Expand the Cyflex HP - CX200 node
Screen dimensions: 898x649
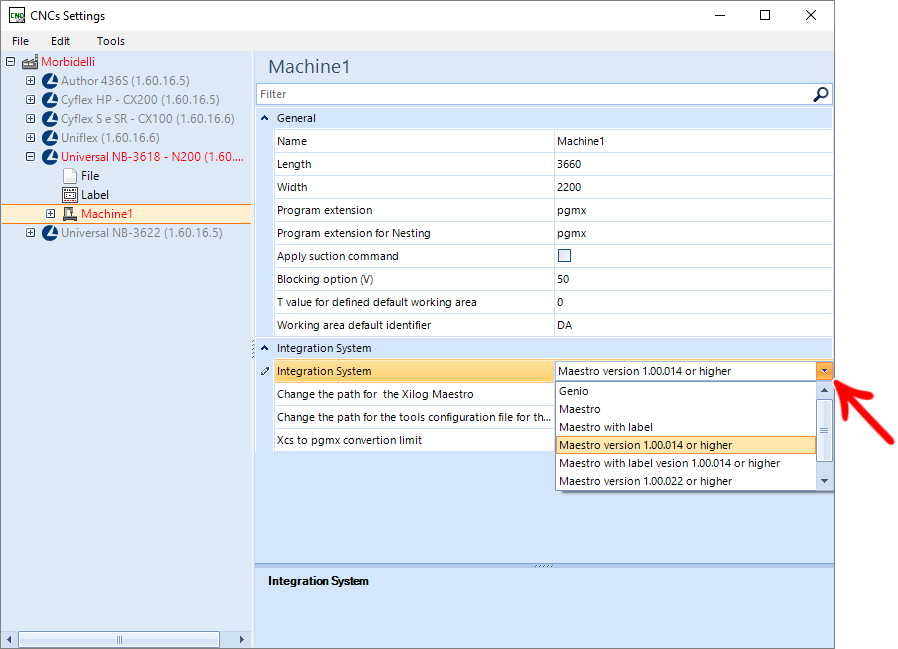pos(30,100)
